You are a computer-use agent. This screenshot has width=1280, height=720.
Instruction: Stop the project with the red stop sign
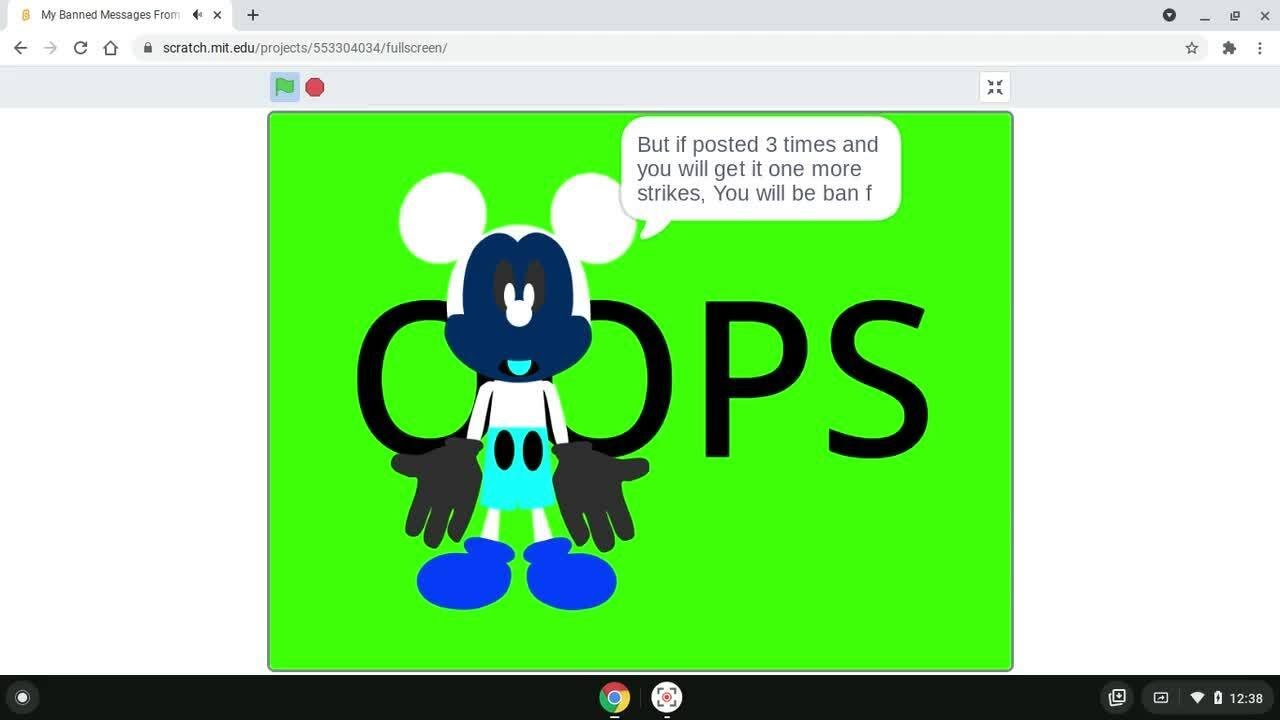point(315,87)
